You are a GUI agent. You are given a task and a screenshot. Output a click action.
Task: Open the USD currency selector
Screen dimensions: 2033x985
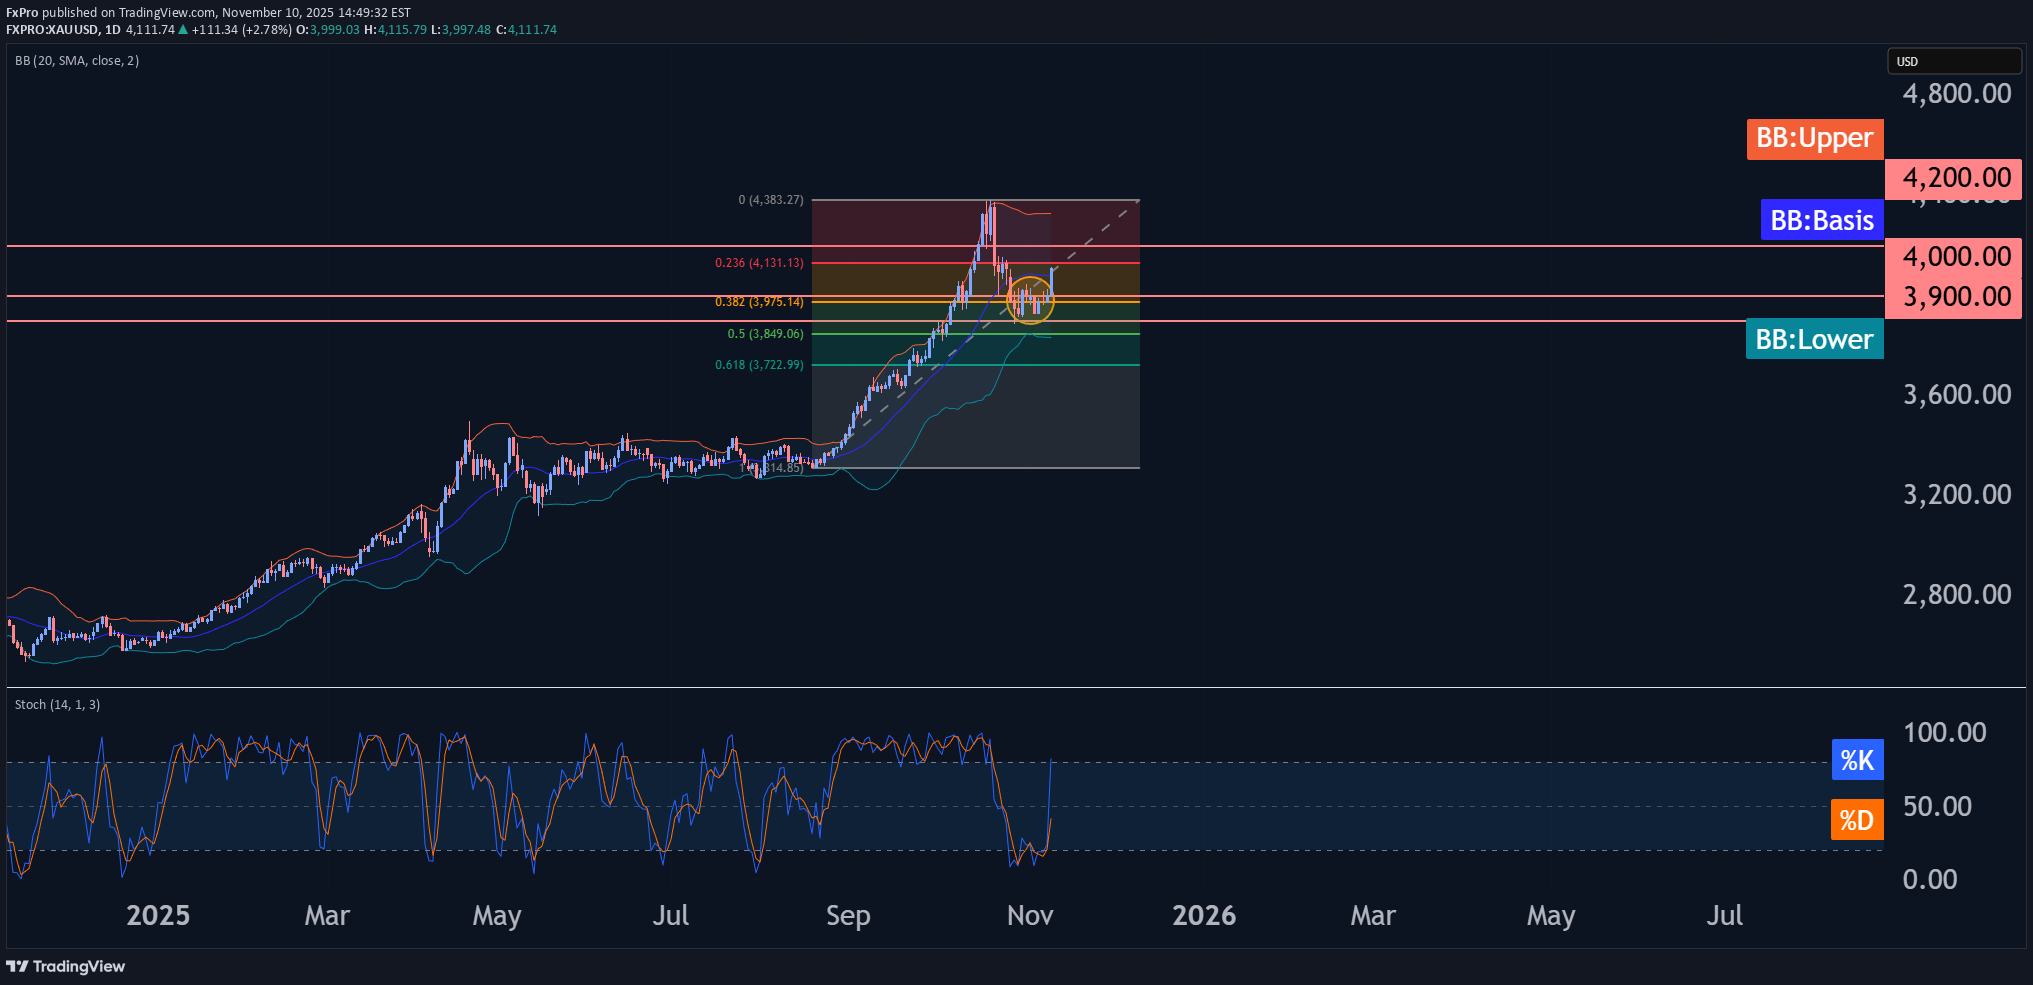tap(1953, 61)
